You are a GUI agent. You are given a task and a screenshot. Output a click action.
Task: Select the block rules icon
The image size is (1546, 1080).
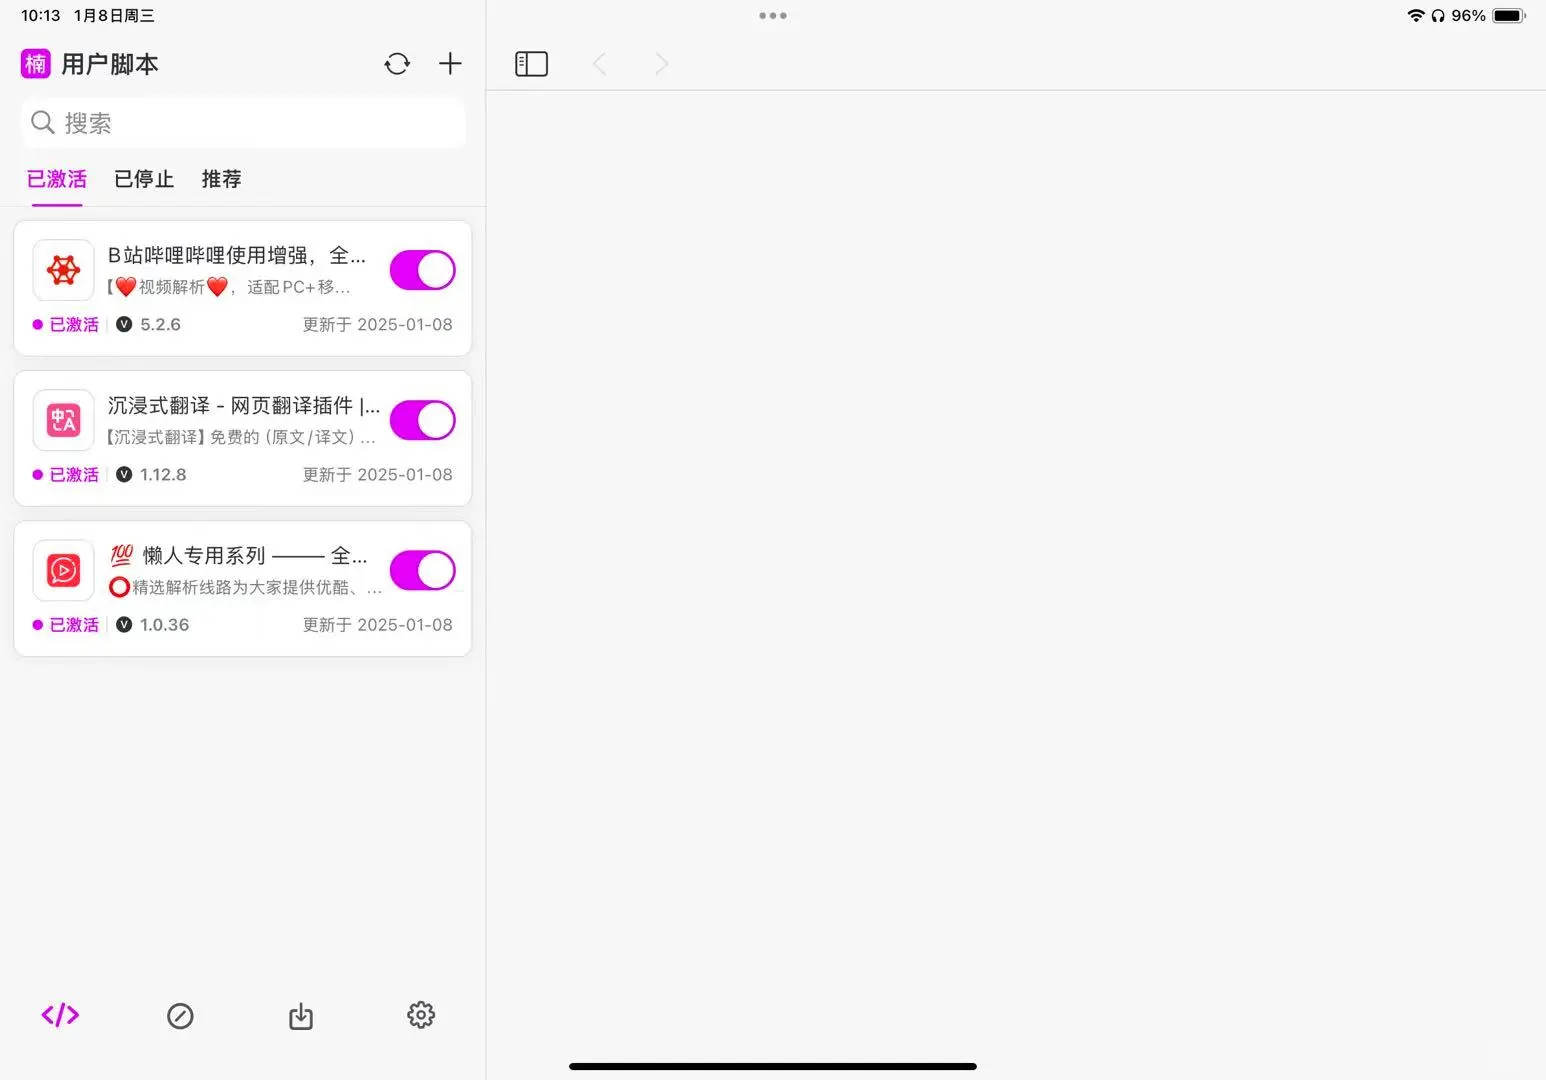(180, 1015)
